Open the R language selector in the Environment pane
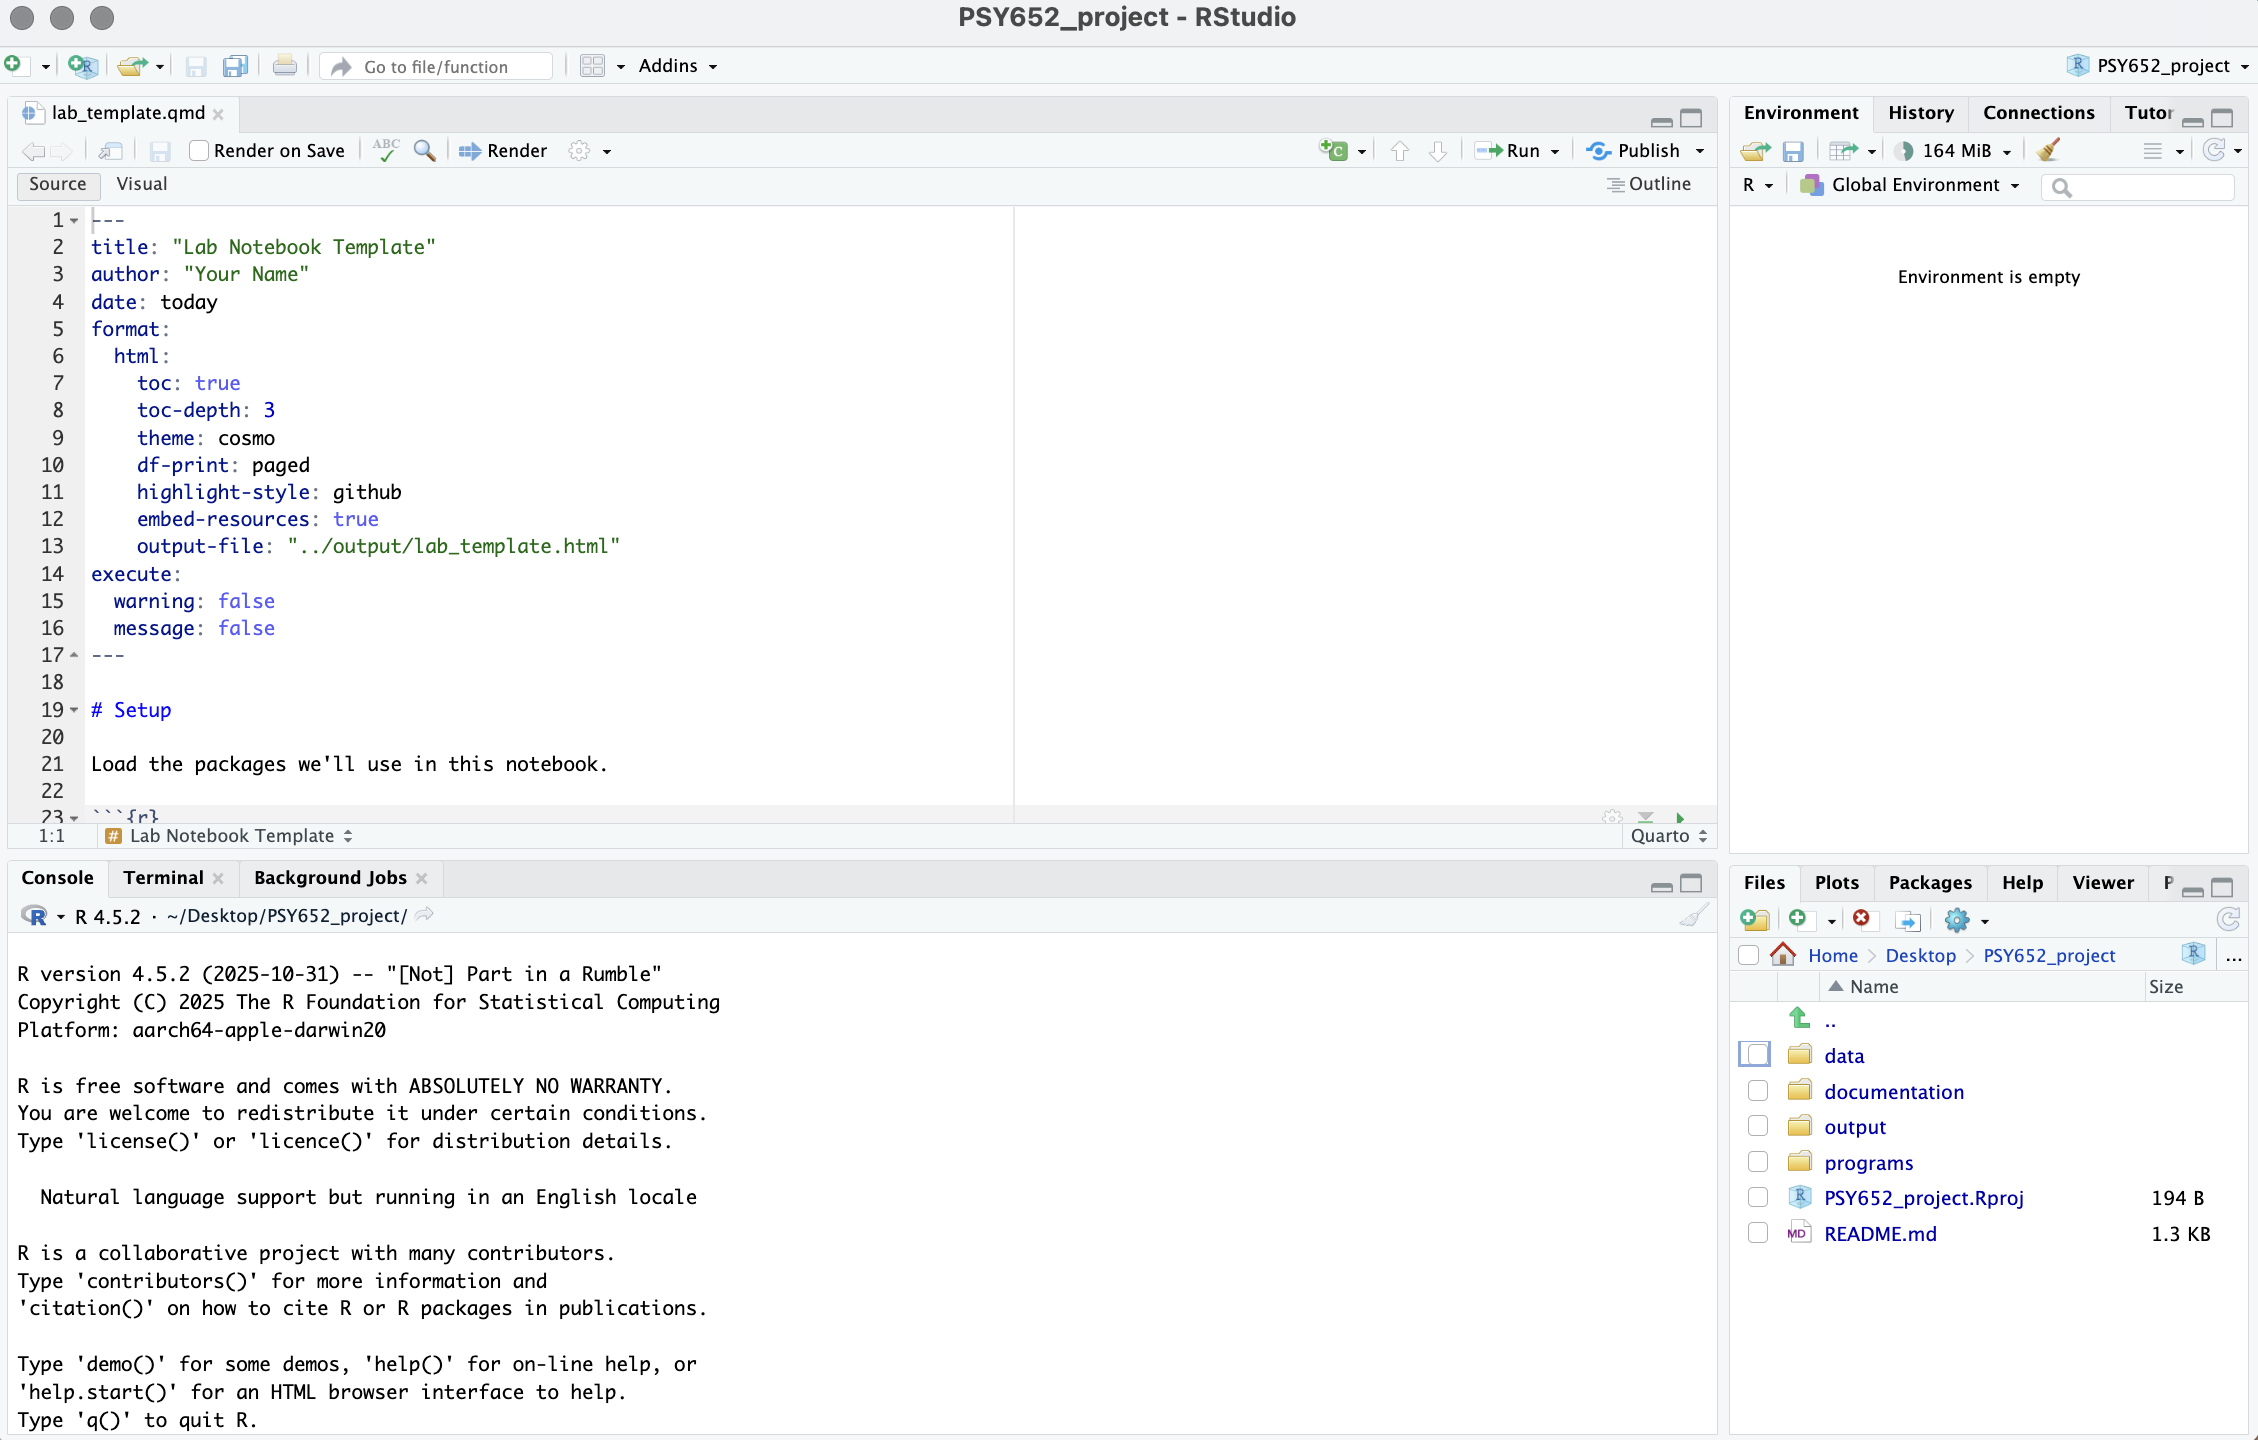Viewport: 2258px width, 1440px height. (1757, 185)
